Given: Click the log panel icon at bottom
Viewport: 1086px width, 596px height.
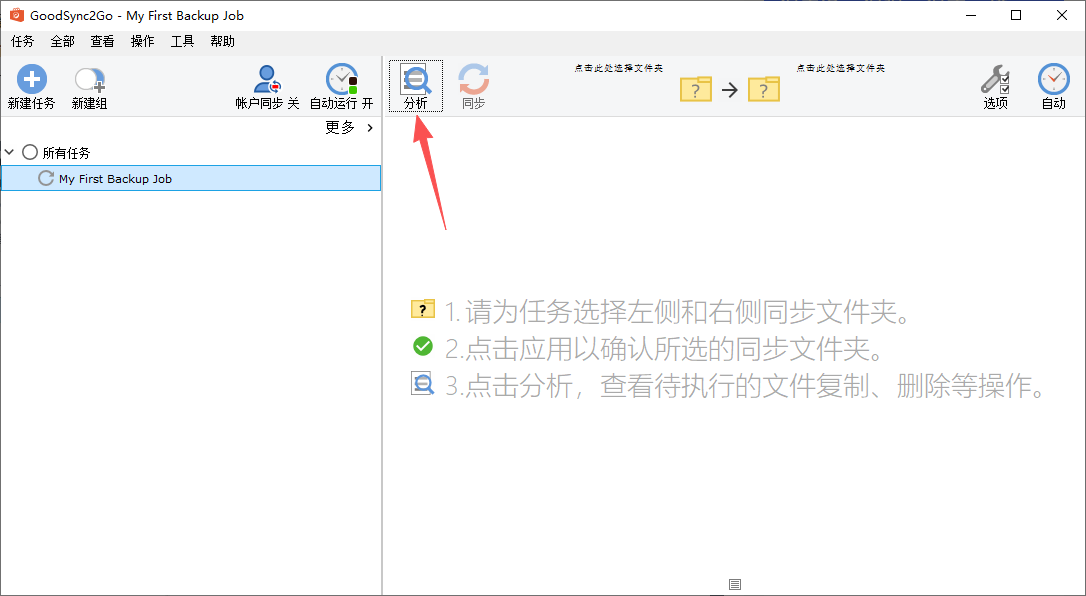Looking at the screenshot, I should pos(735,585).
